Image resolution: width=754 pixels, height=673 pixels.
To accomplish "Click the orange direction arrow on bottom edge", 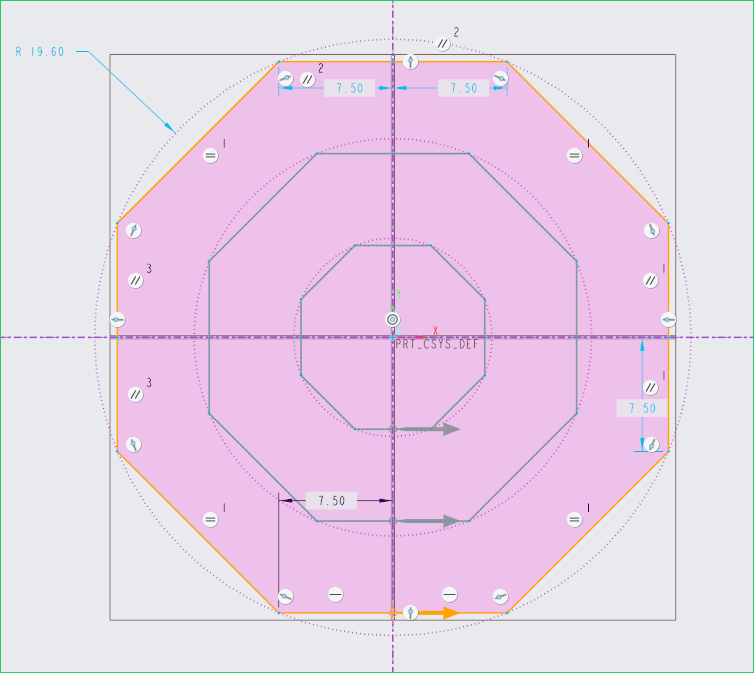I will [x=438, y=613].
